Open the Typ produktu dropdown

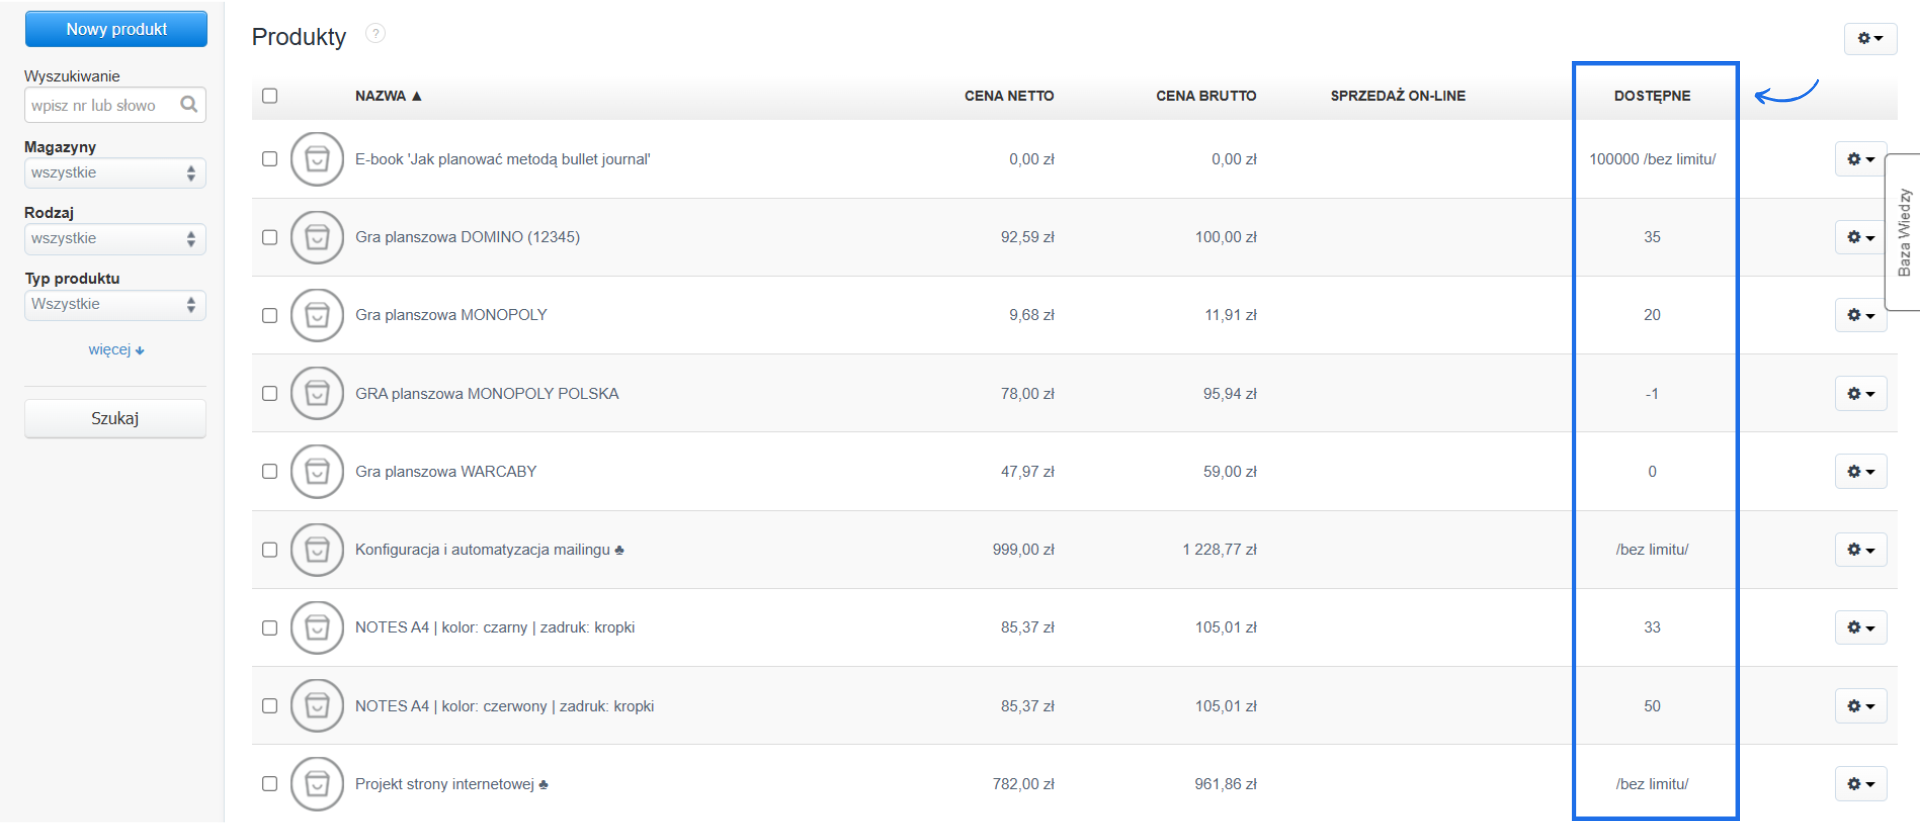114,305
